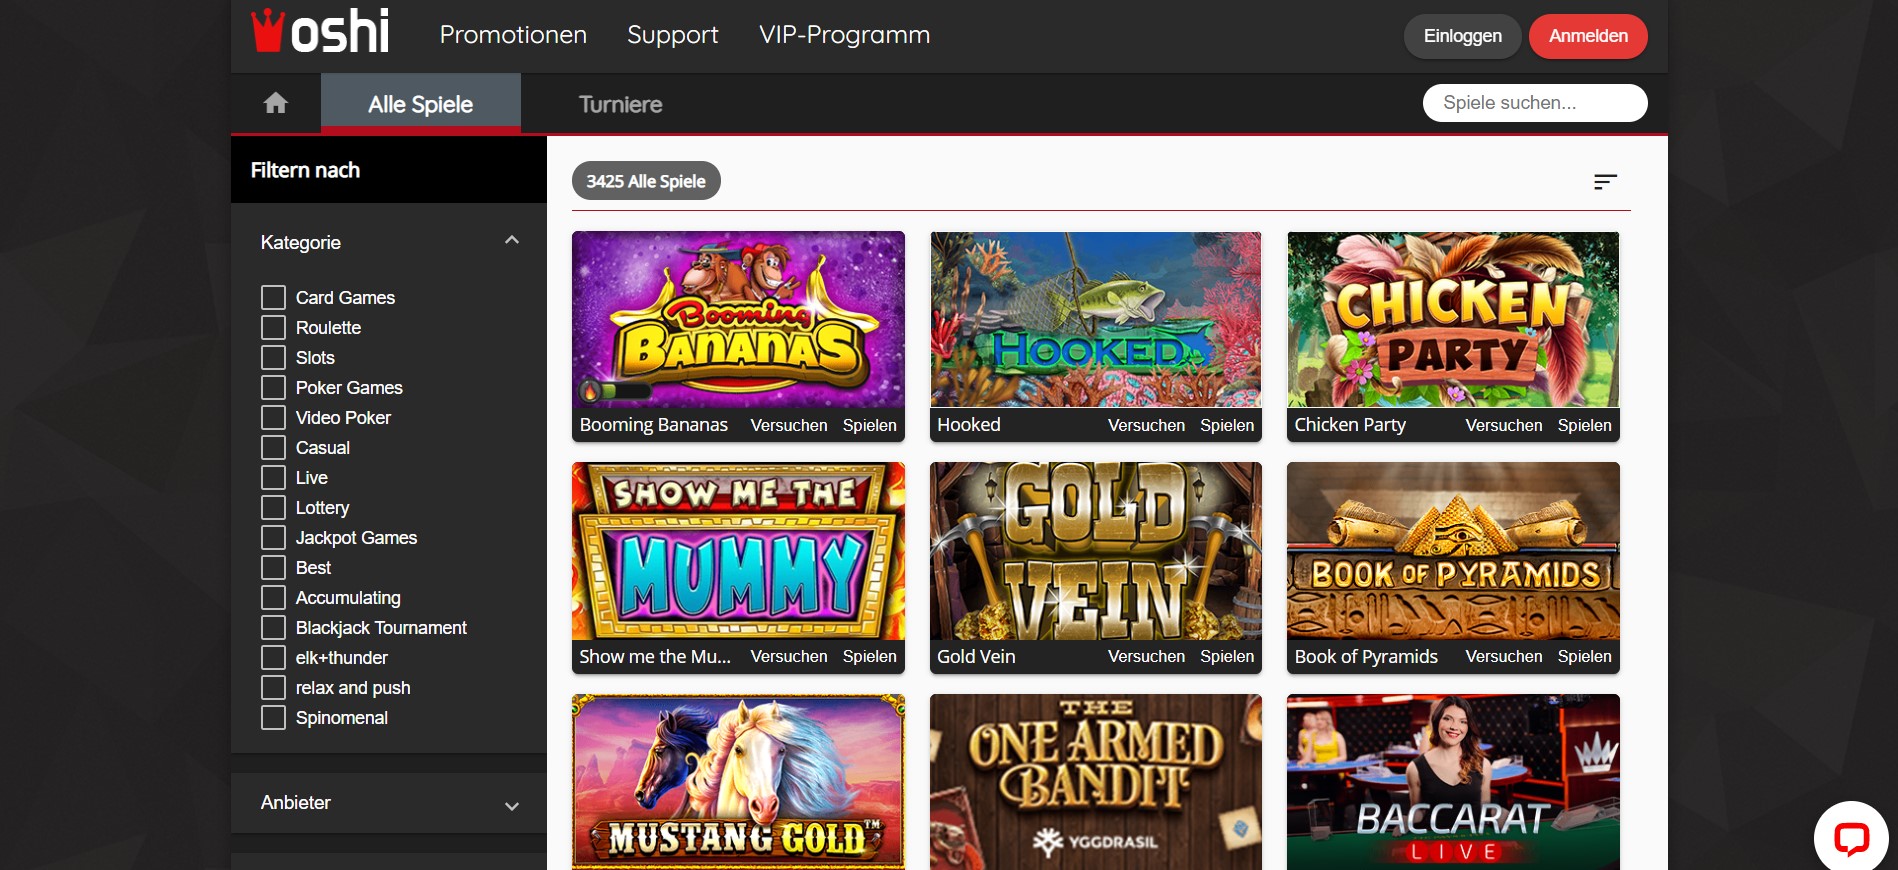Image resolution: width=1898 pixels, height=870 pixels.
Task: Open the Booming Bananas game thumbnail
Action: click(x=738, y=320)
